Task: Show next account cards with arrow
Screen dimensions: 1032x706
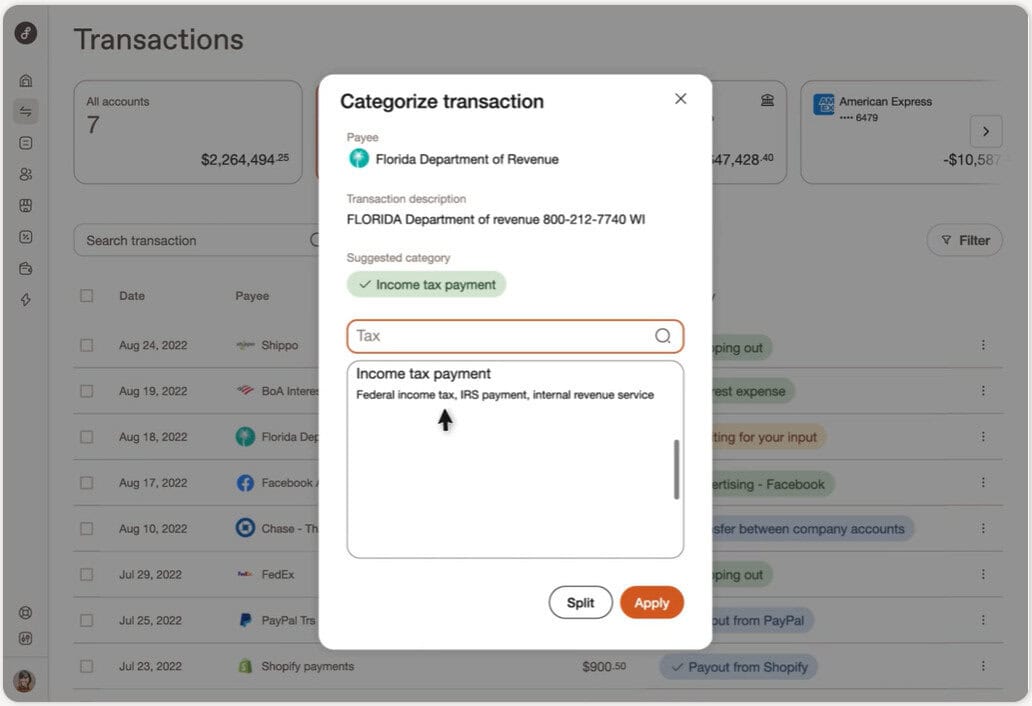Action: coord(985,131)
